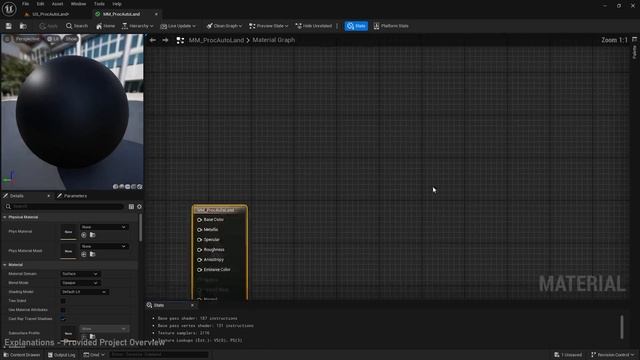Click the Roughness input pin
640x360 pixels.
click(x=200, y=250)
